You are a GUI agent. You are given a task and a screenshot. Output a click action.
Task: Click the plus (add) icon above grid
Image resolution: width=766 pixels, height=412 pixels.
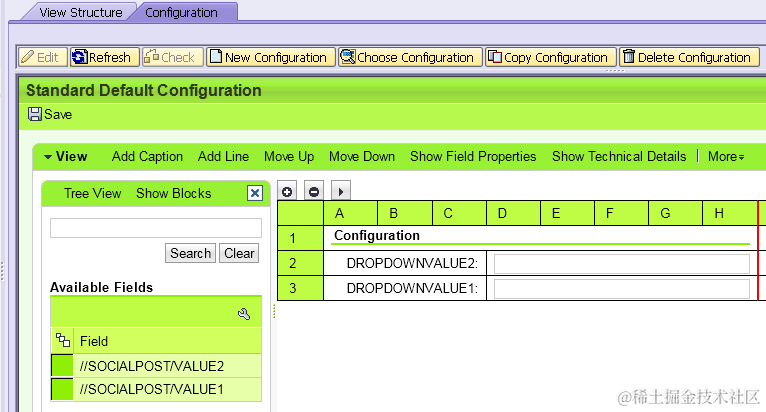pyautogui.click(x=287, y=192)
